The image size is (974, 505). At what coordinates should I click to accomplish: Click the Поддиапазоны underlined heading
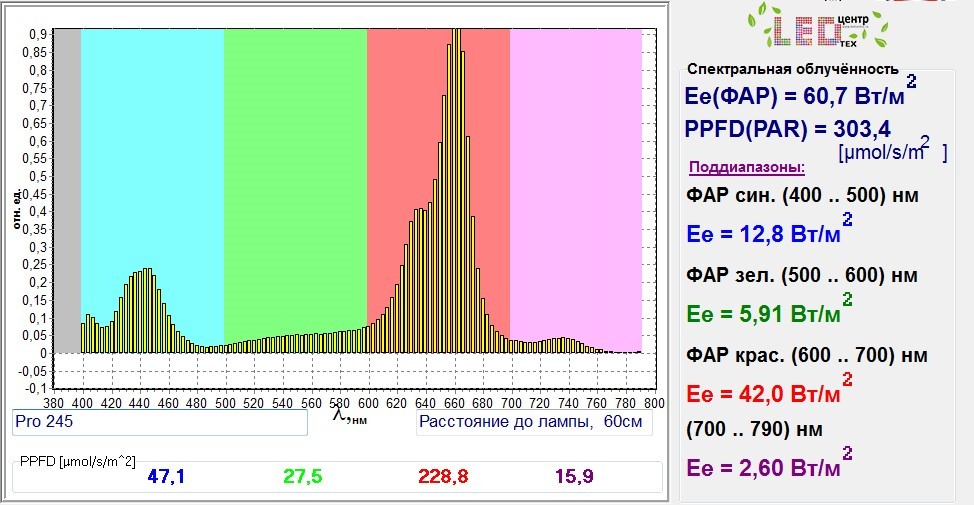pyautogui.click(x=747, y=167)
